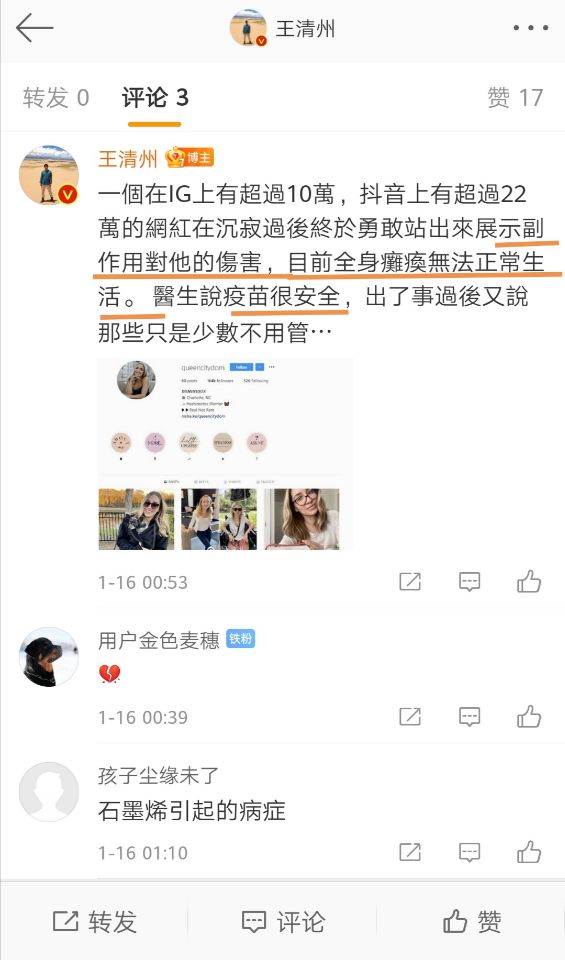Like the 石墨烯引起的病症 comment

[529, 852]
